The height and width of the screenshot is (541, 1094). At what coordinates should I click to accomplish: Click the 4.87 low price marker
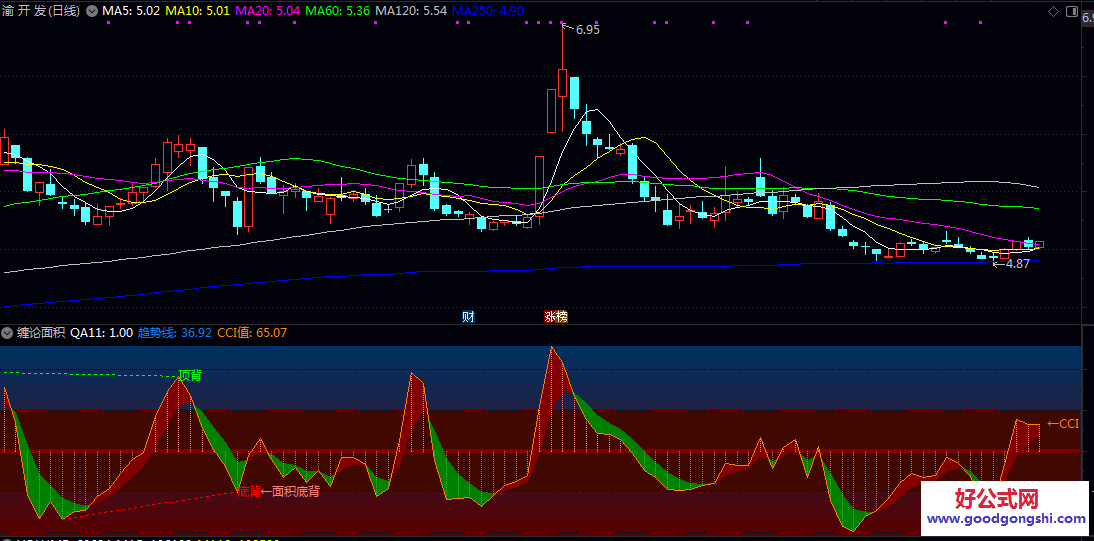point(1016,264)
